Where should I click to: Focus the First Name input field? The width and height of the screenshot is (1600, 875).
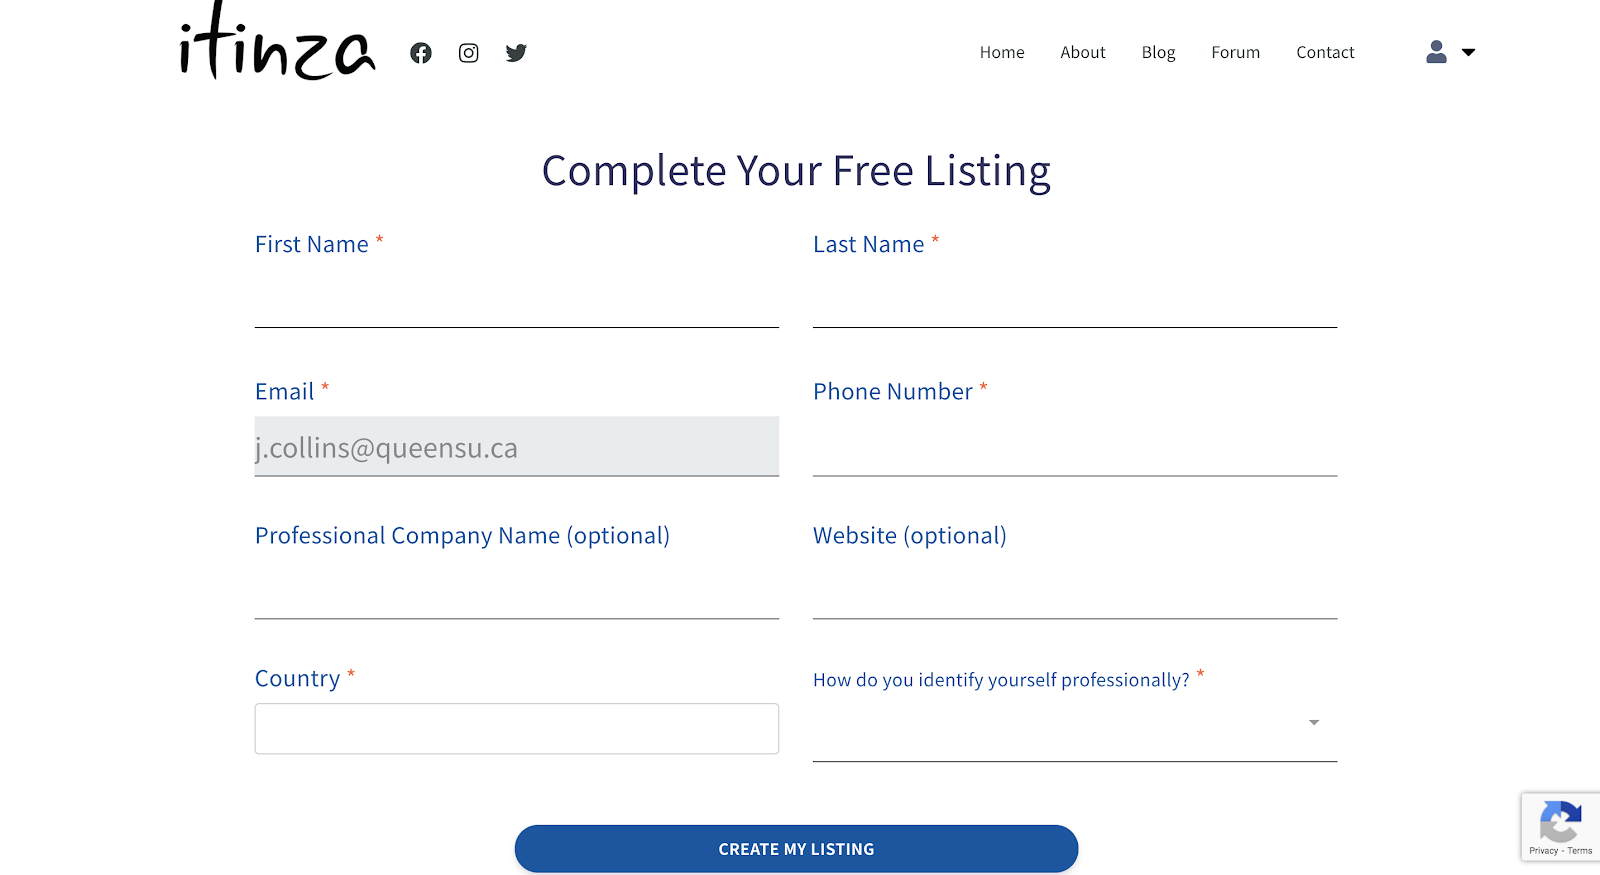516,302
